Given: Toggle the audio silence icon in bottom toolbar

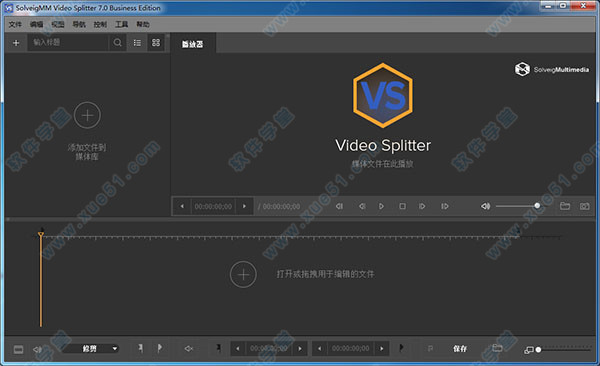Looking at the screenshot, I should pos(189,349).
